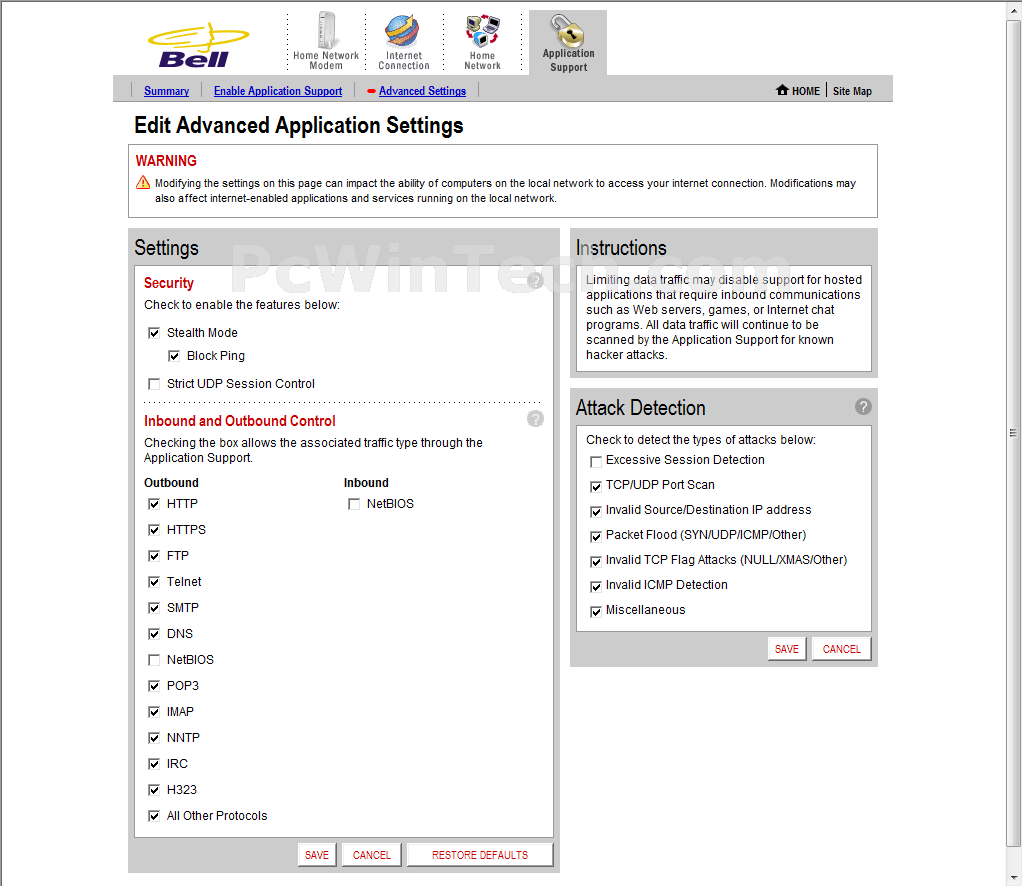1022x886 pixels.
Task: Toggle All Other Protocols checkbox
Action: tap(154, 816)
